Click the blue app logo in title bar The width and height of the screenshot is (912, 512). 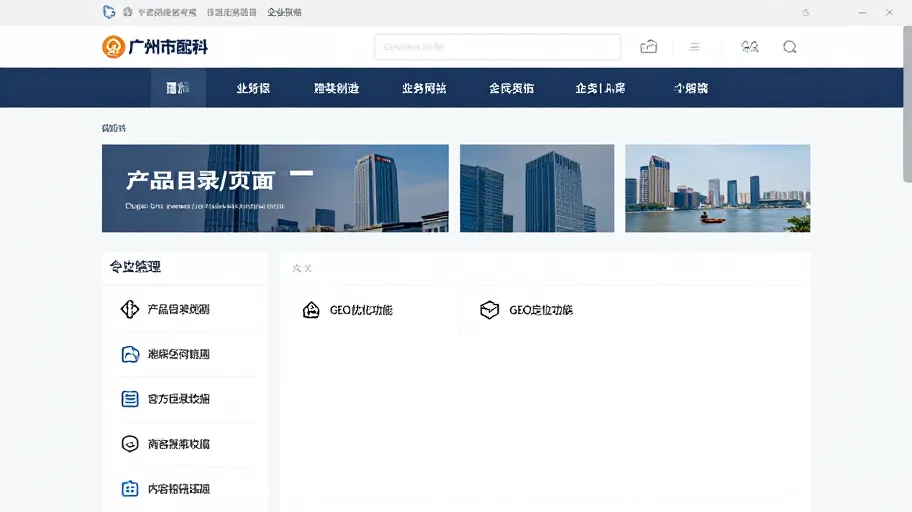pos(109,12)
